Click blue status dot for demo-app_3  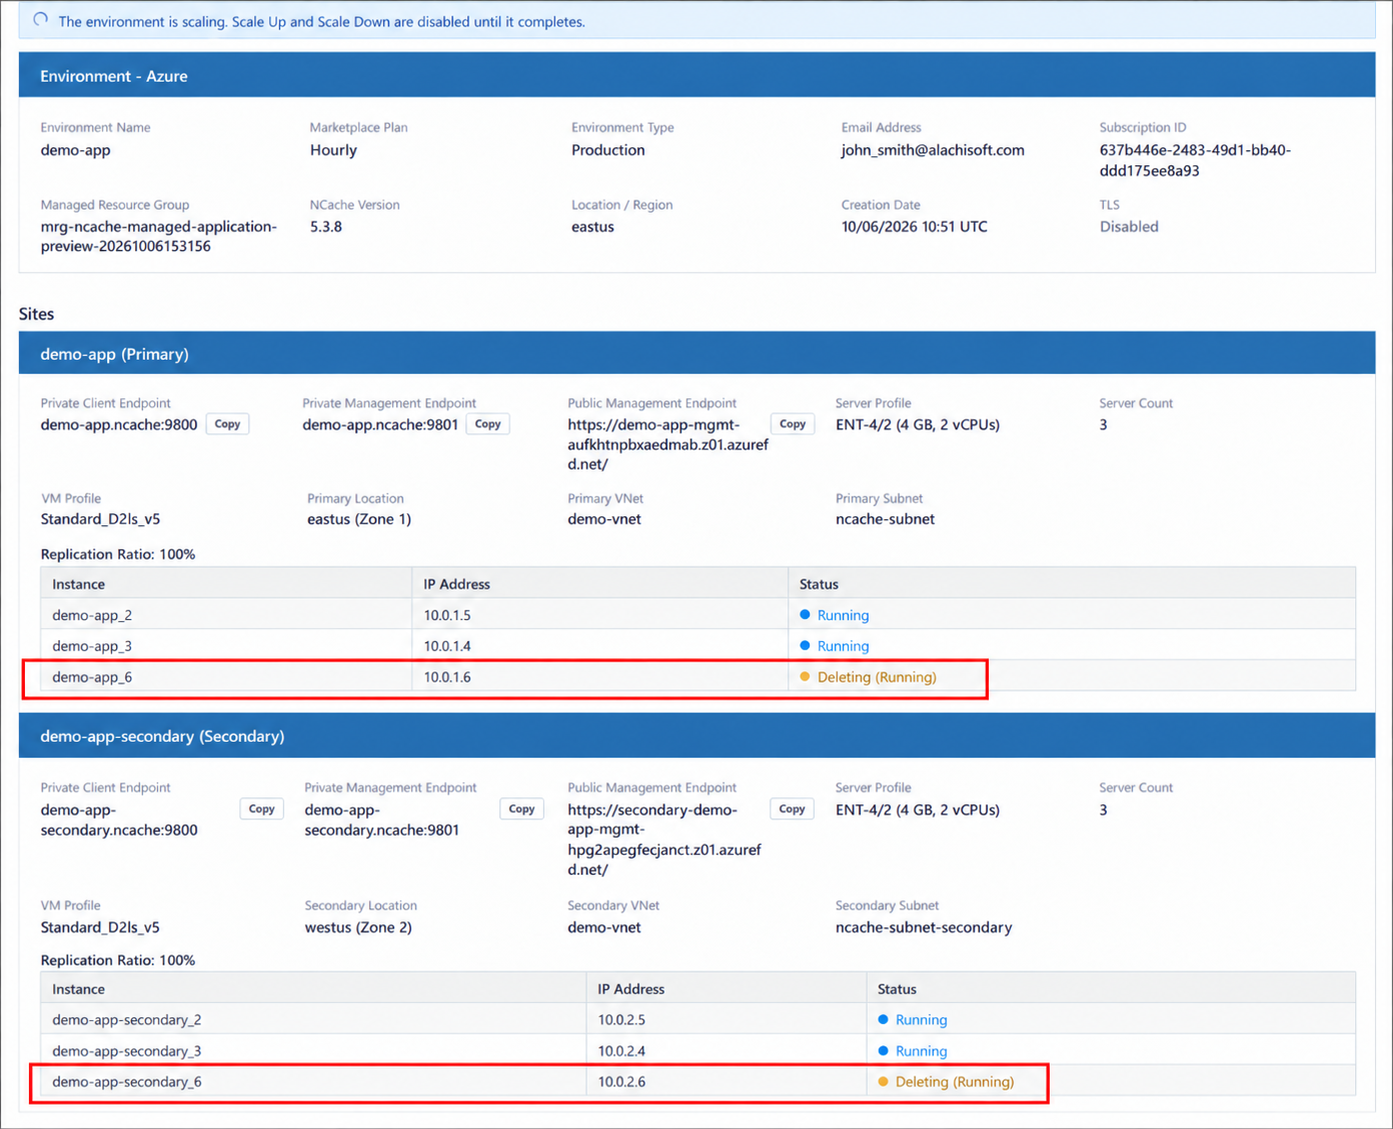point(805,646)
